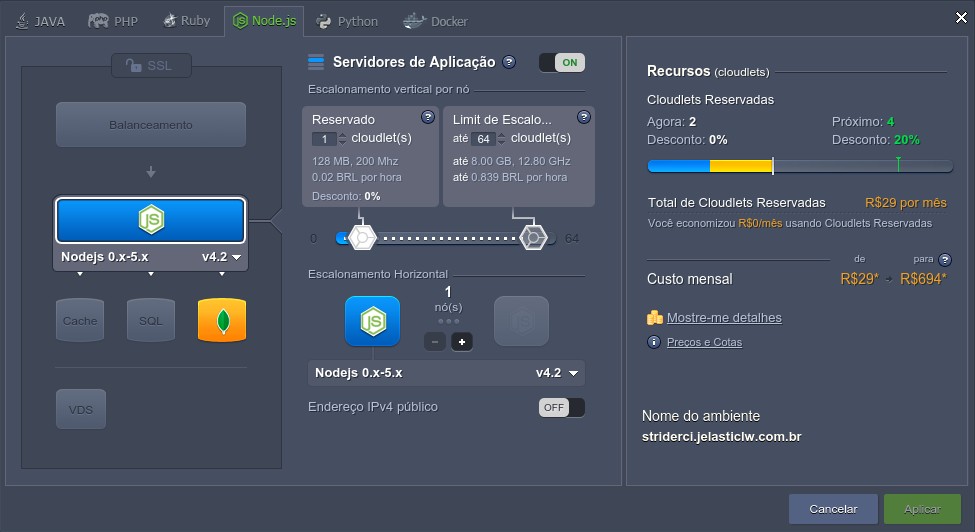Screen dimensions: 975x532
Task: Select the MongoDB NoSQL database node
Action: (222, 320)
